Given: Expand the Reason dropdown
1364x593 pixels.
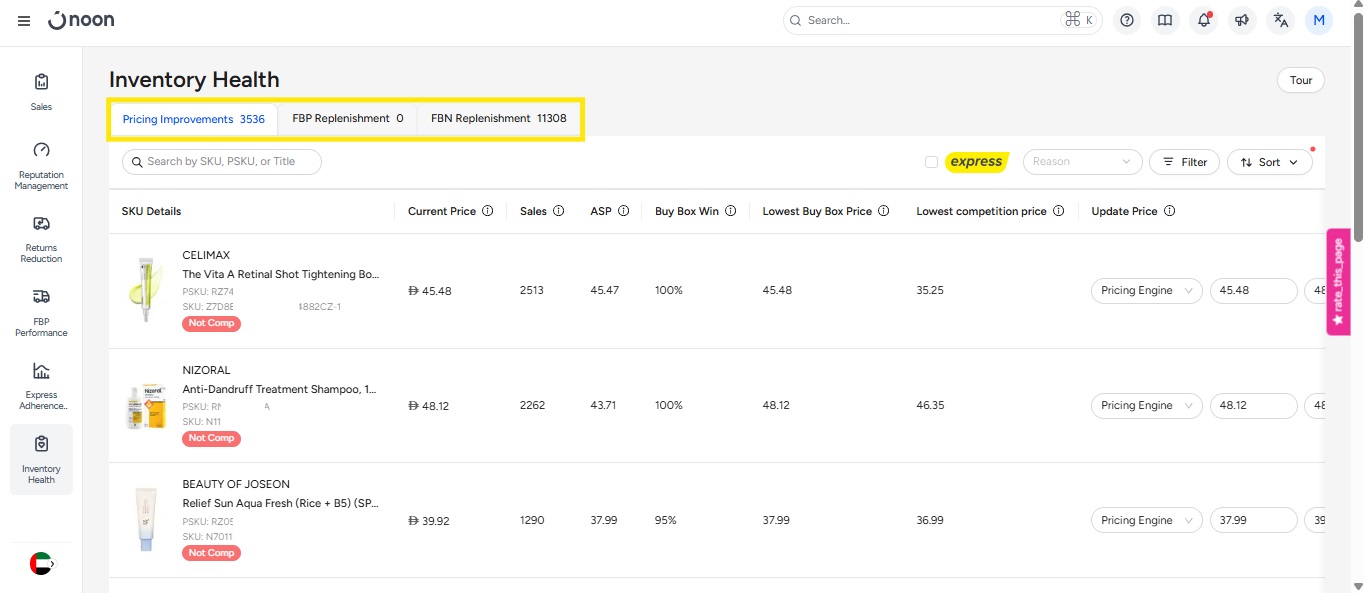Looking at the screenshot, I should click(x=1082, y=162).
